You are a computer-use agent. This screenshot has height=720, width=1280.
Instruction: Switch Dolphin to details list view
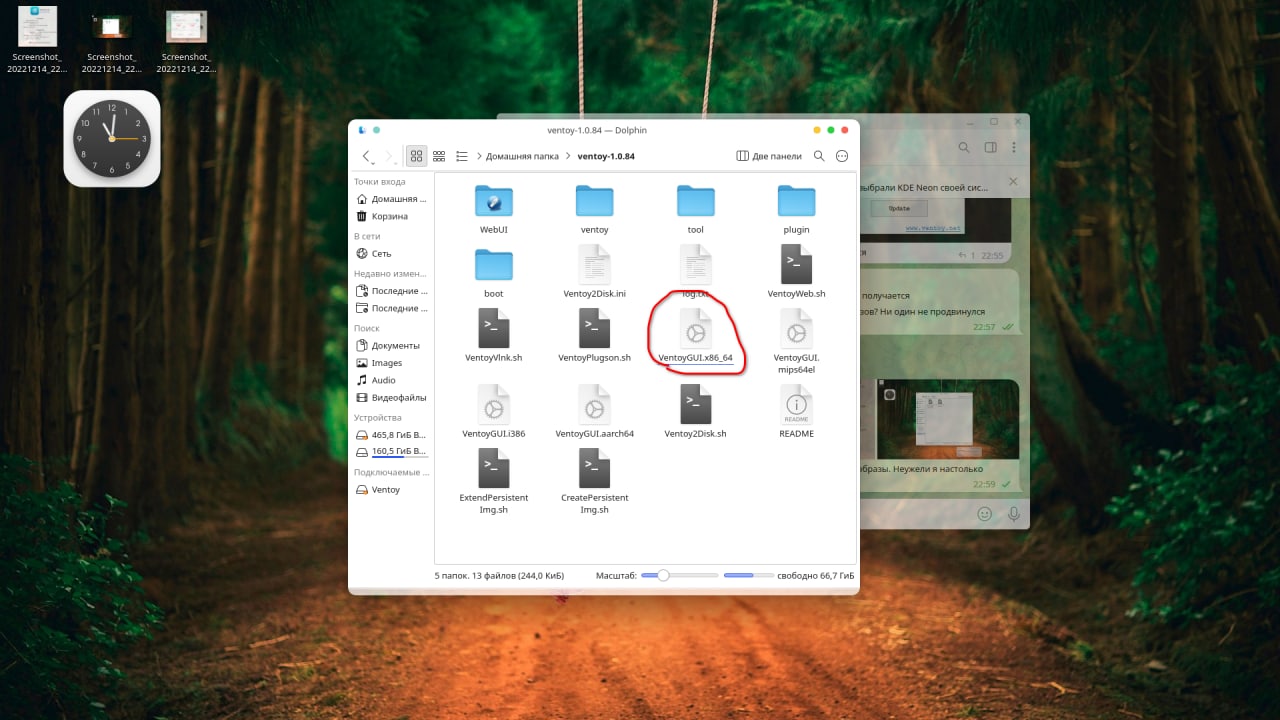[462, 156]
